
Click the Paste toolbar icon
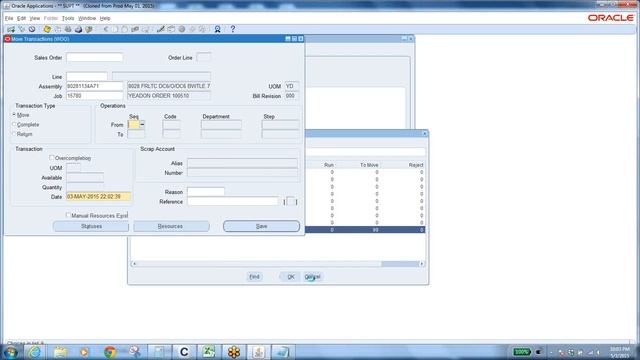click(124, 29)
